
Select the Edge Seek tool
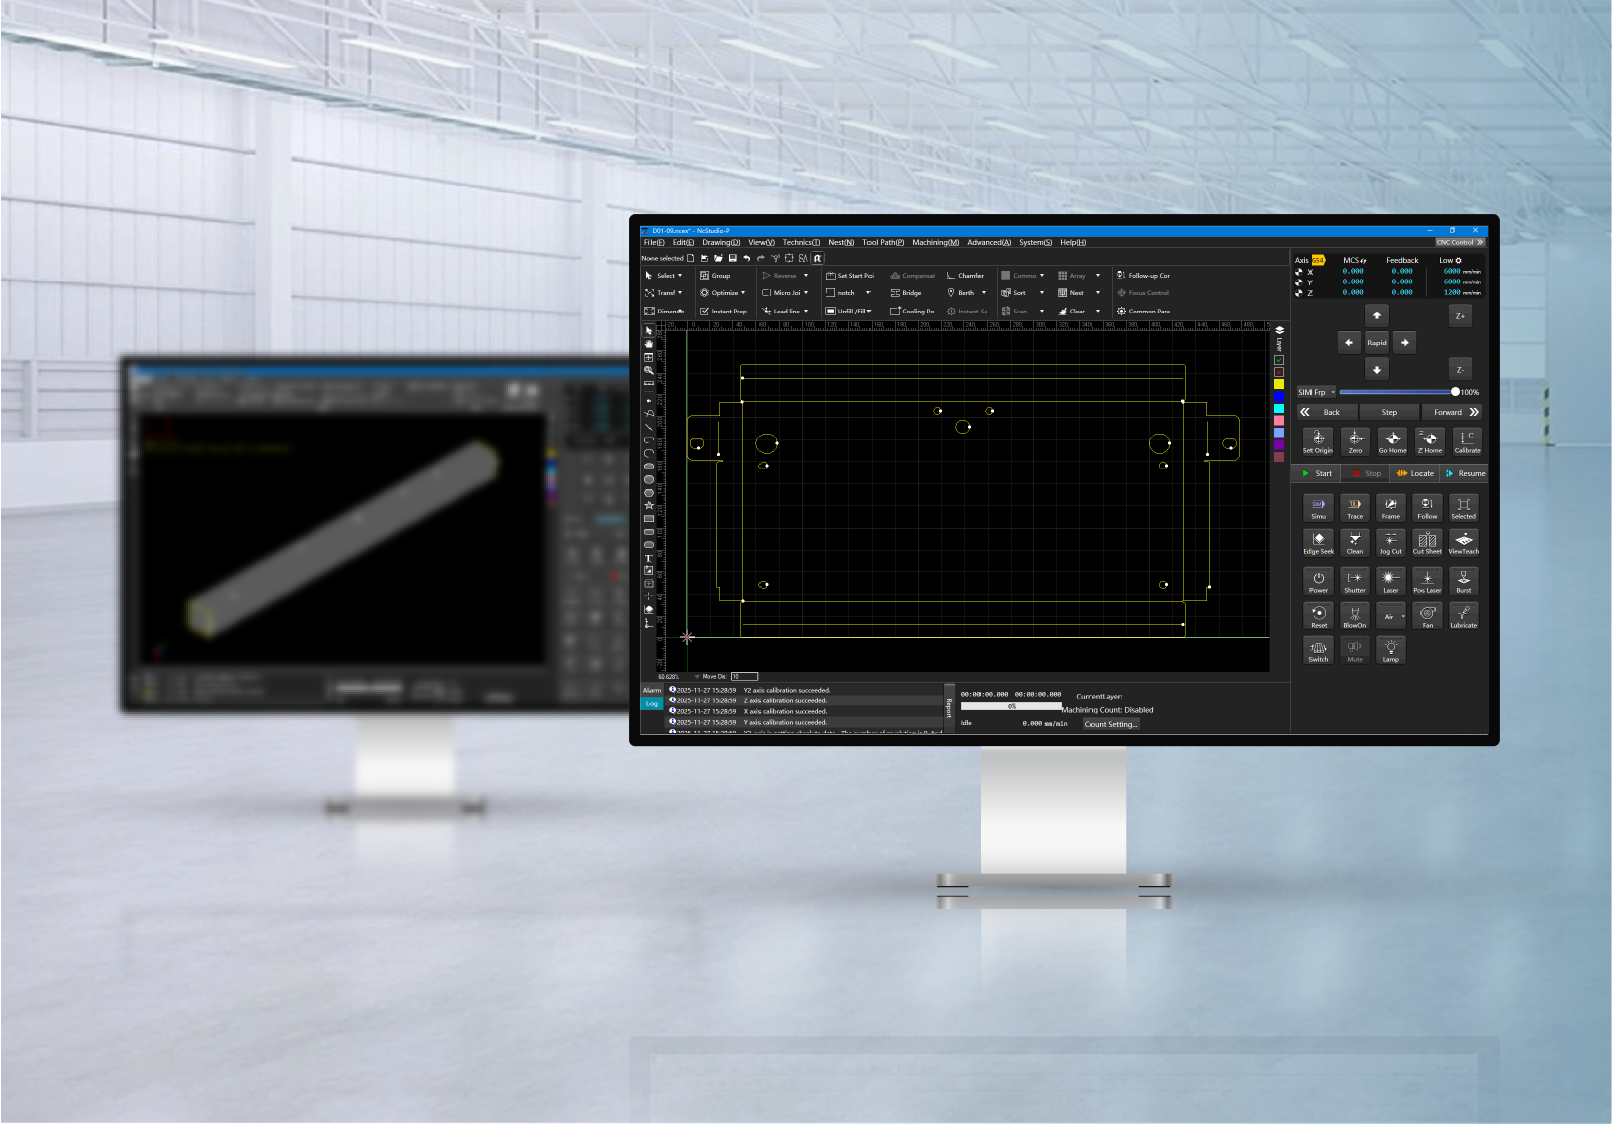(1318, 542)
